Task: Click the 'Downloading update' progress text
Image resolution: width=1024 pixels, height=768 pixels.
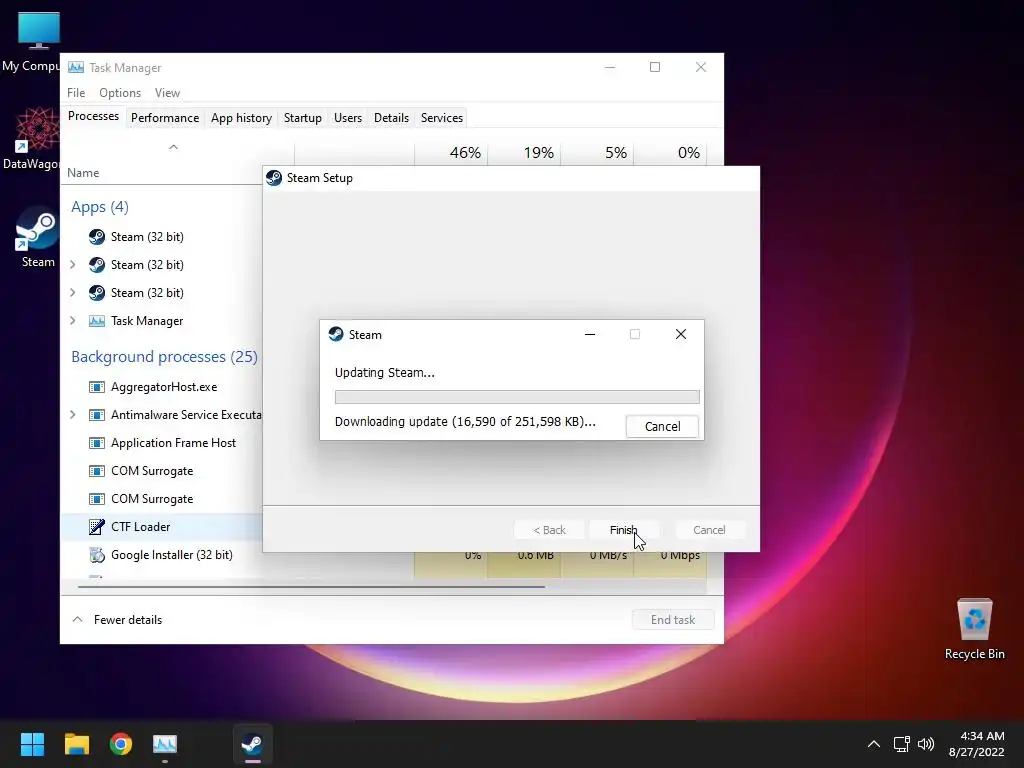Action: pos(465,422)
